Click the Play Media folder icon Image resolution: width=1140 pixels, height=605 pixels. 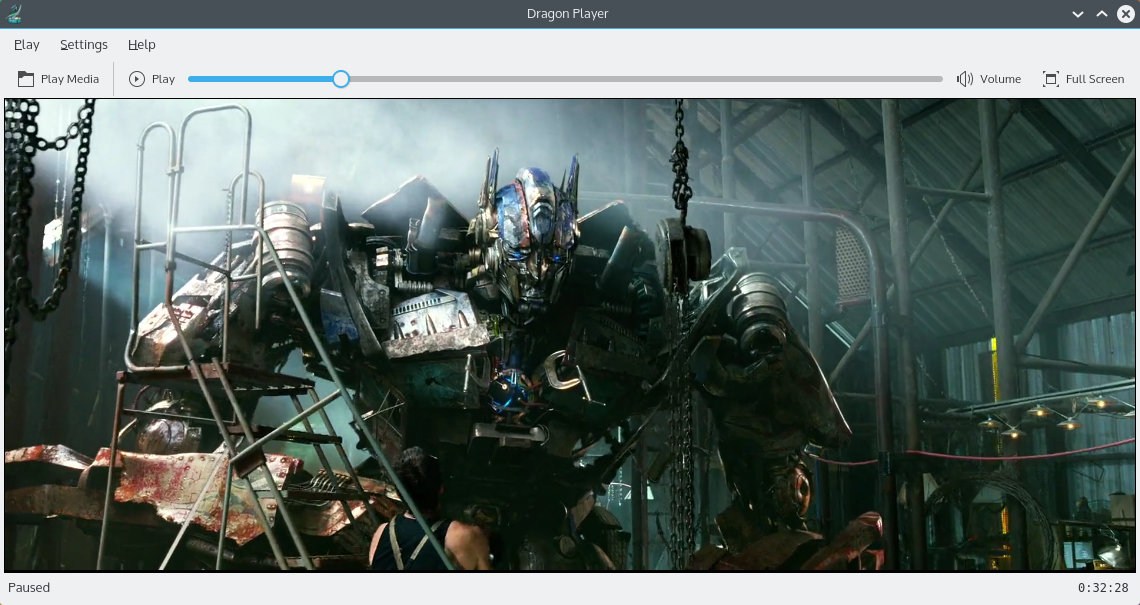click(x=26, y=79)
